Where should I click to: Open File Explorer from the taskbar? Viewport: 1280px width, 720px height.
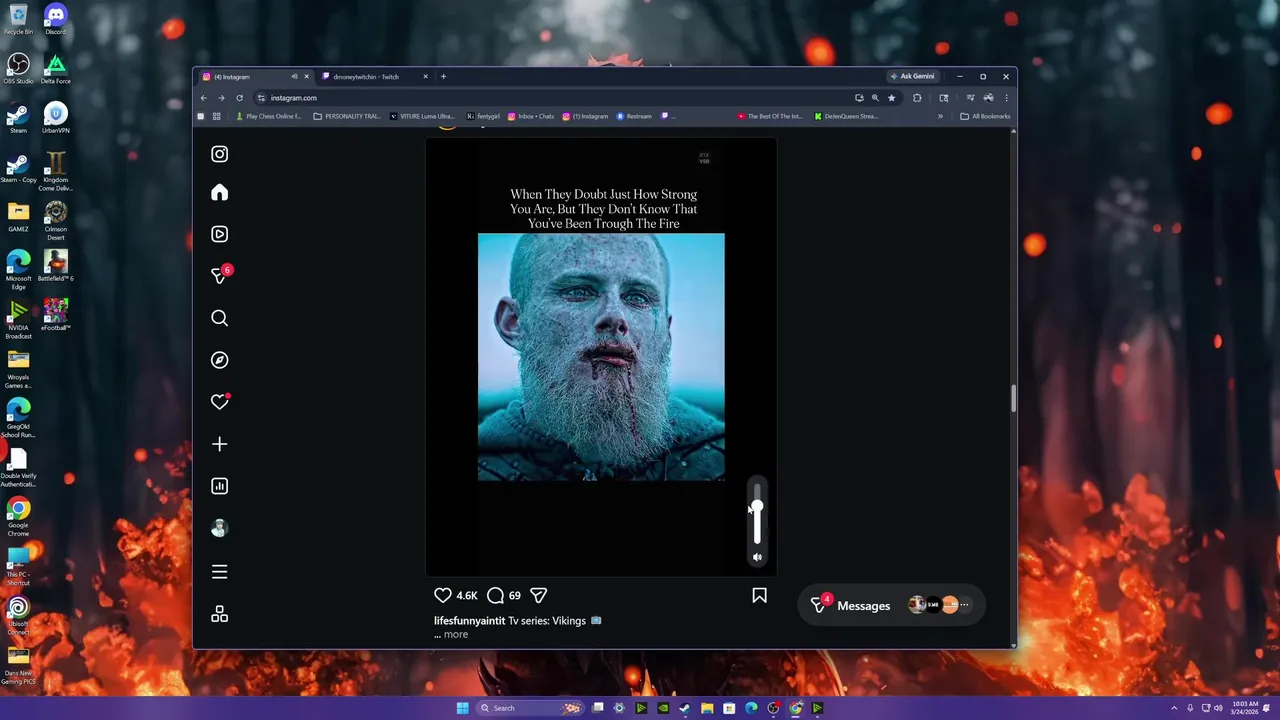[707, 708]
